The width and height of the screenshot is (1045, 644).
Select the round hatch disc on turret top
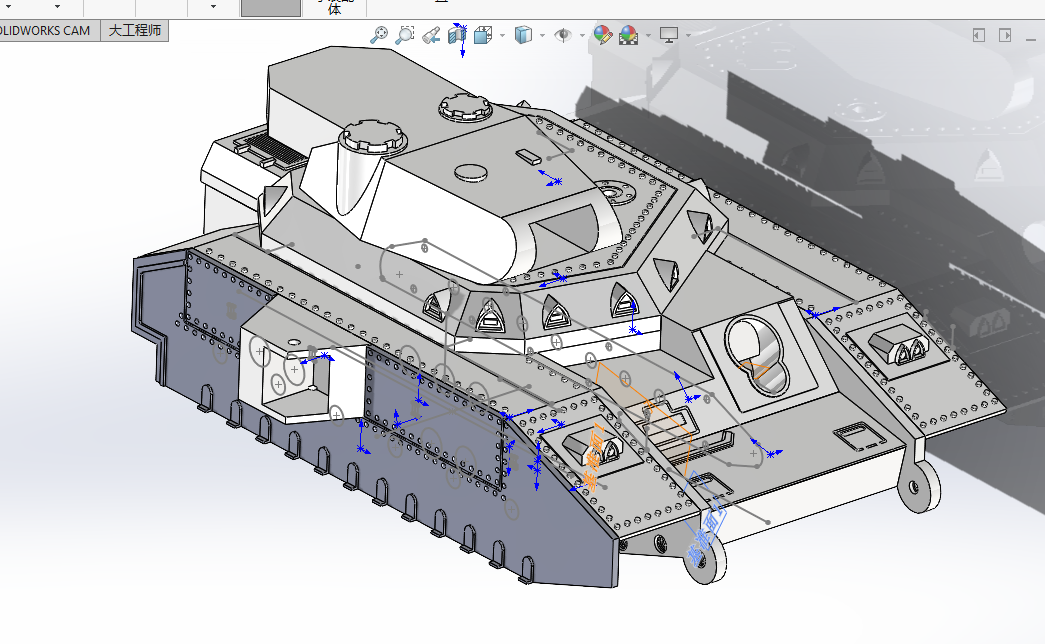coord(472,173)
